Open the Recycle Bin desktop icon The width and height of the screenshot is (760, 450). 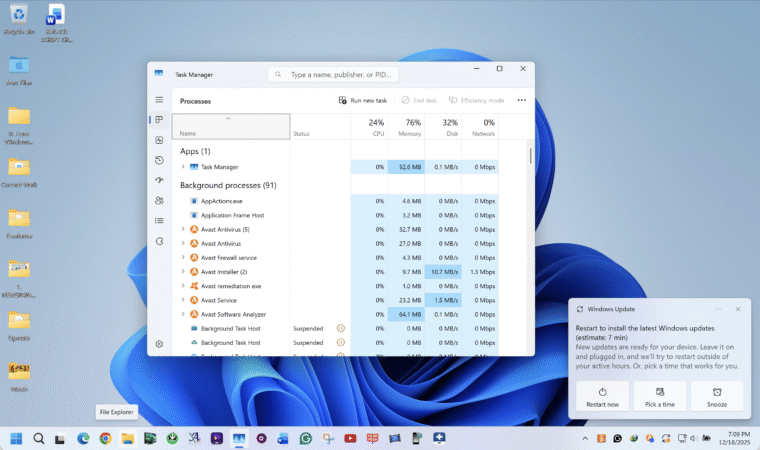pos(19,20)
